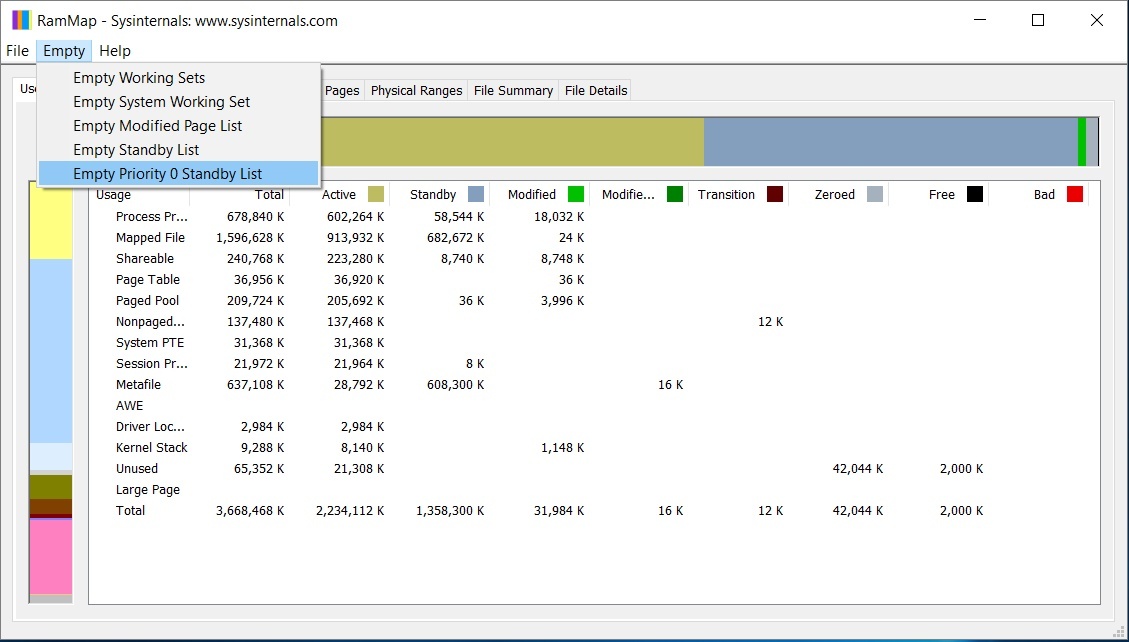The image size is (1129, 642).
Task: Click the RamMap app icon in the title bar
Action: tap(22, 20)
